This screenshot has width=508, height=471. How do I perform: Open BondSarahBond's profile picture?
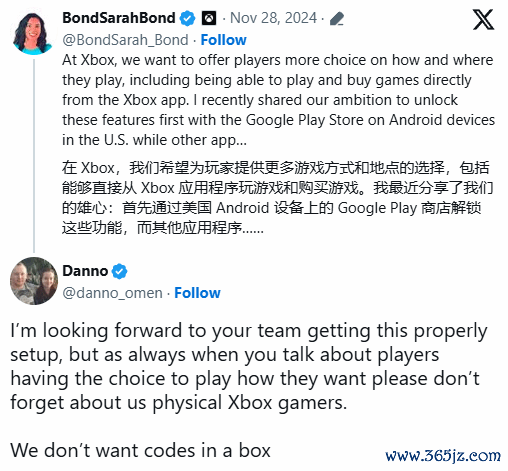coord(33,33)
